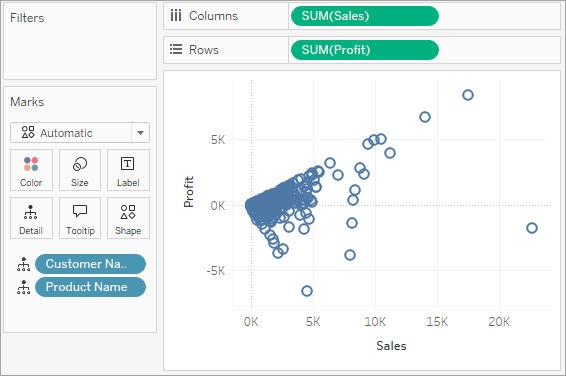Click the Profit axis title
Image resolution: width=566 pixels, height=376 pixels.
pyautogui.click(x=188, y=192)
